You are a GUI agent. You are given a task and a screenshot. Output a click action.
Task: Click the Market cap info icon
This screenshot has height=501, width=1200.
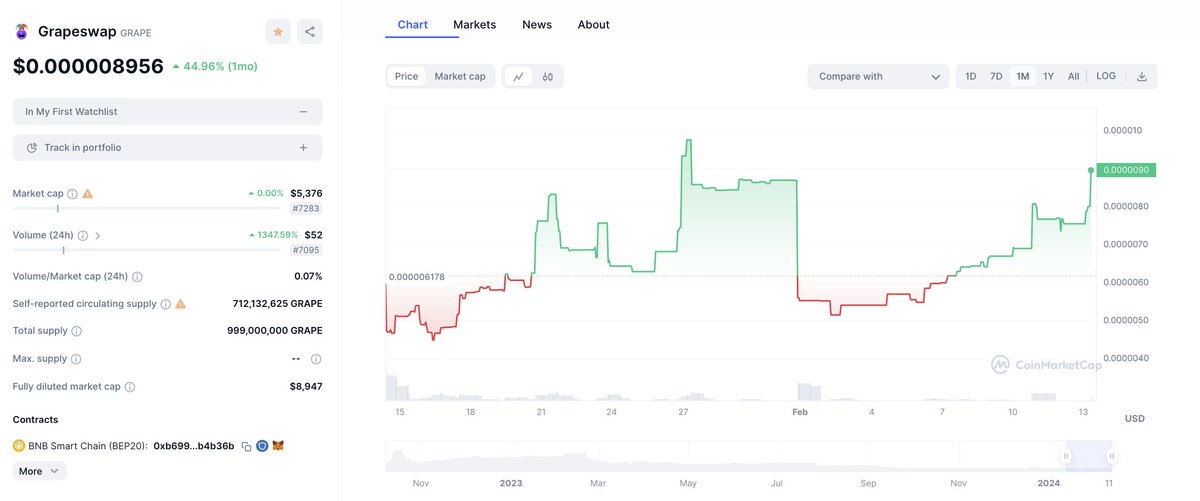pos(72,193)
